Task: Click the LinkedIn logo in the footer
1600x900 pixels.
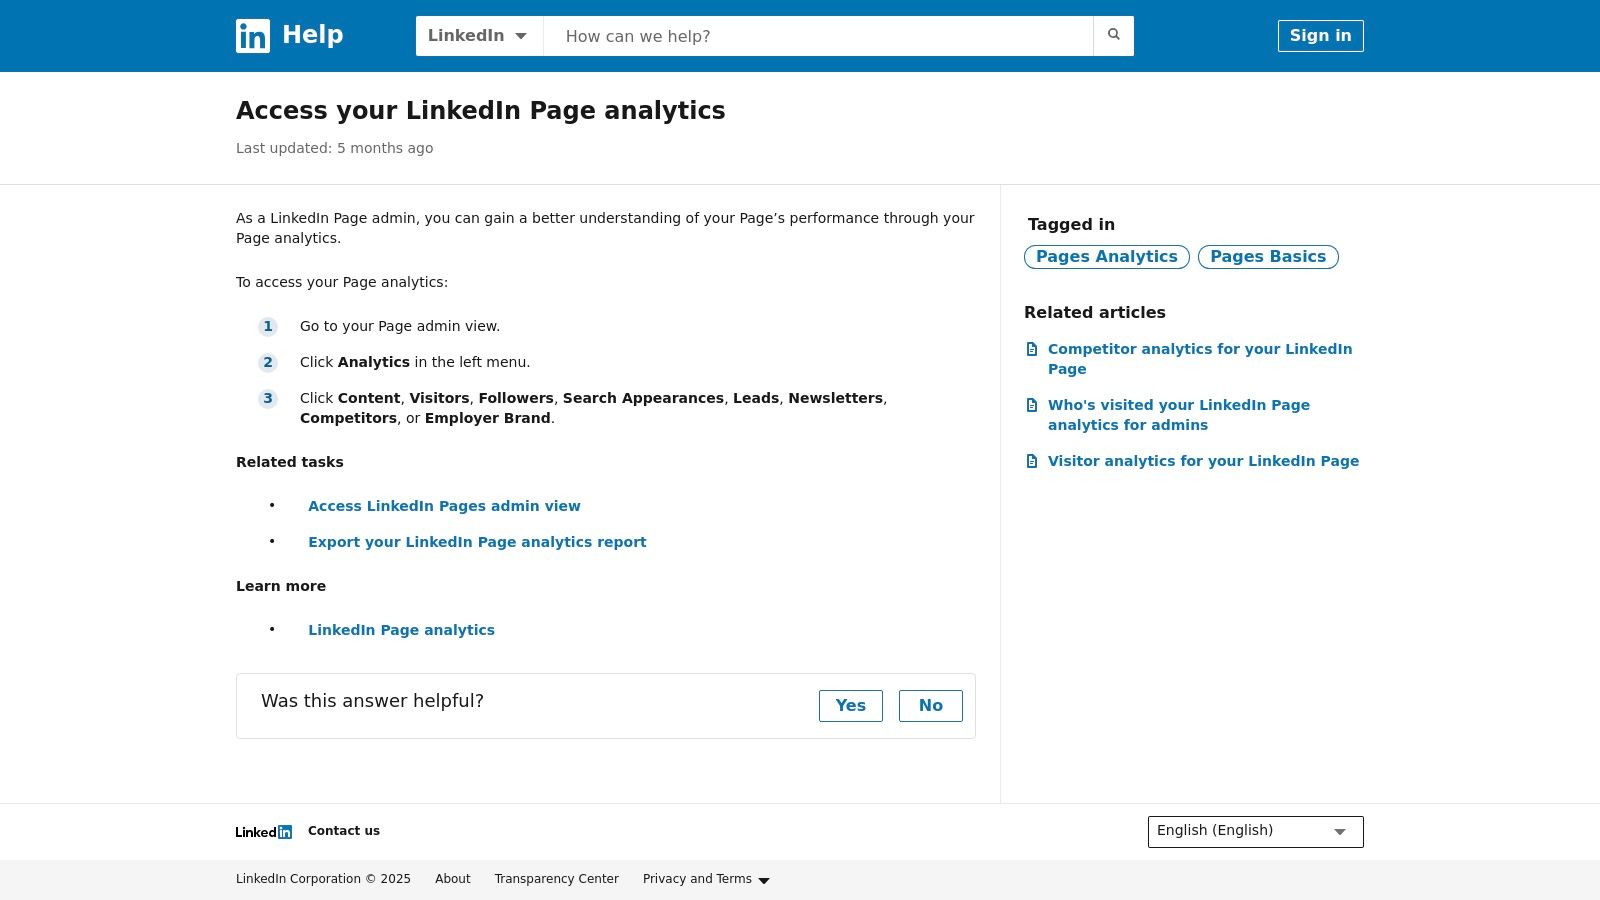Action: click(263, 831)
